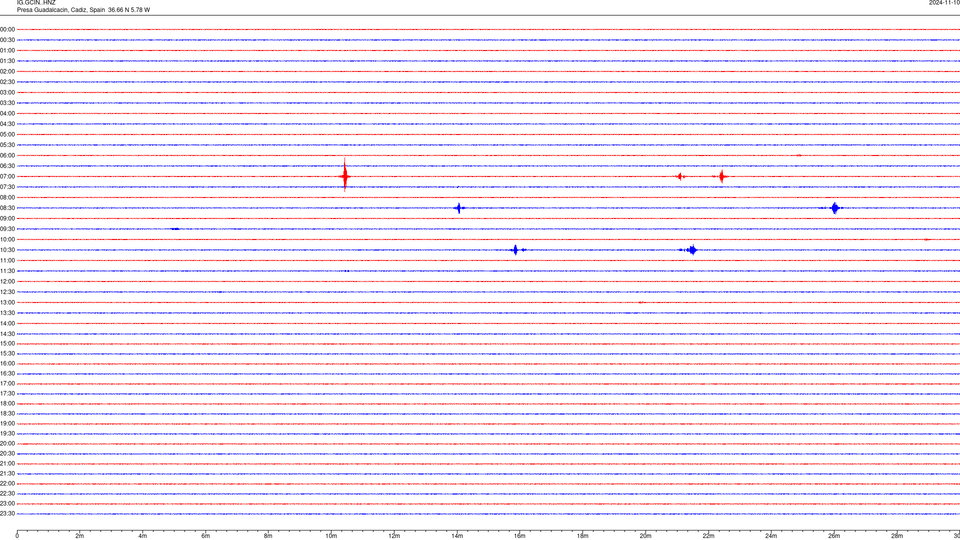Click the 20:00 time label

7,444
